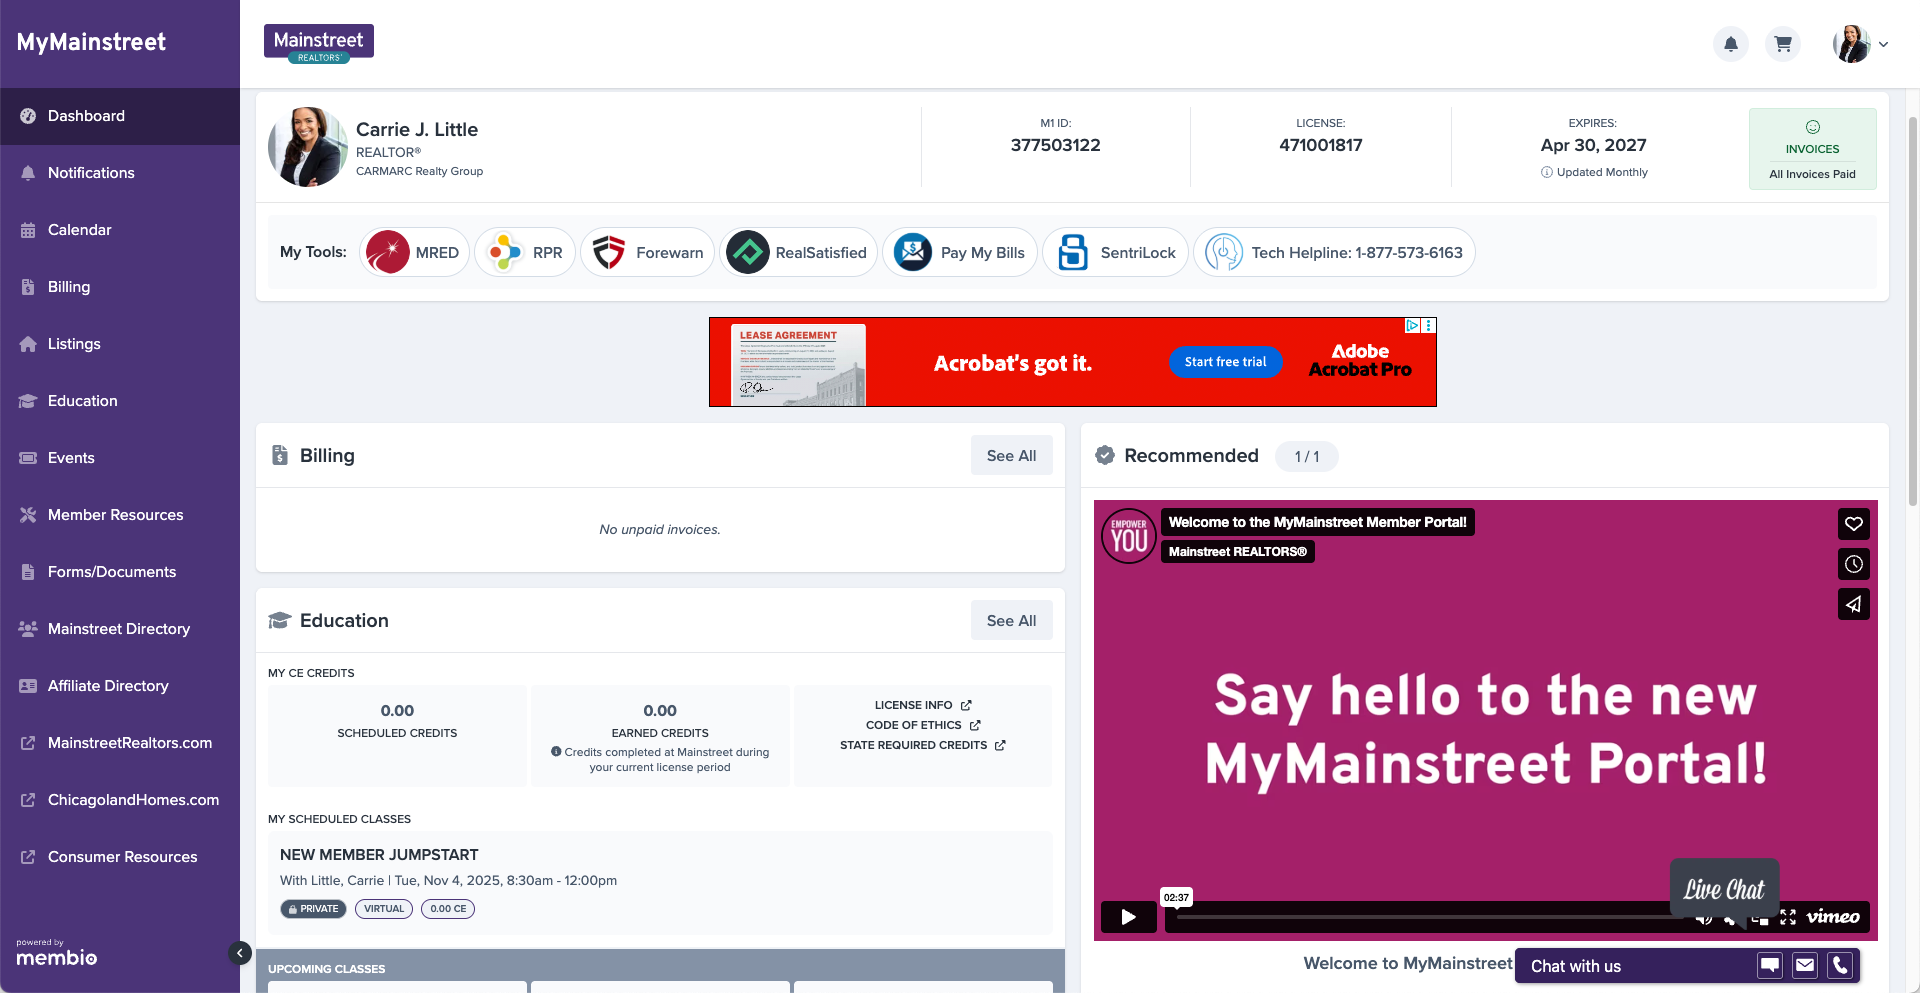Open Member Resources in sidebar
The width and height of the screenshot is (1920, 993).
point(120,515)
